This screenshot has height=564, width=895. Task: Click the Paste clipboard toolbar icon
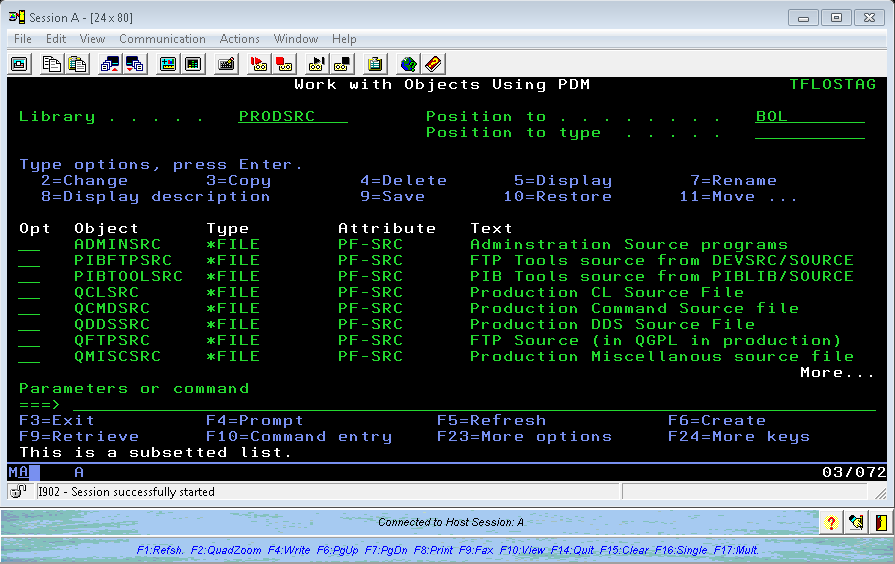[77, 64]
